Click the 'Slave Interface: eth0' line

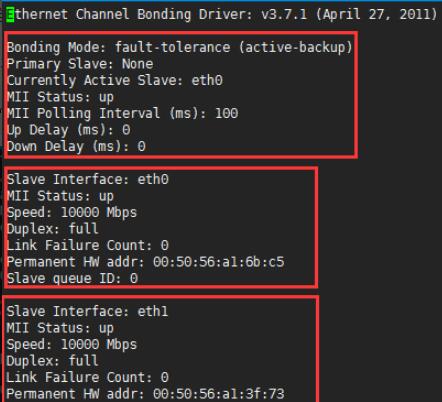point(88,179)
